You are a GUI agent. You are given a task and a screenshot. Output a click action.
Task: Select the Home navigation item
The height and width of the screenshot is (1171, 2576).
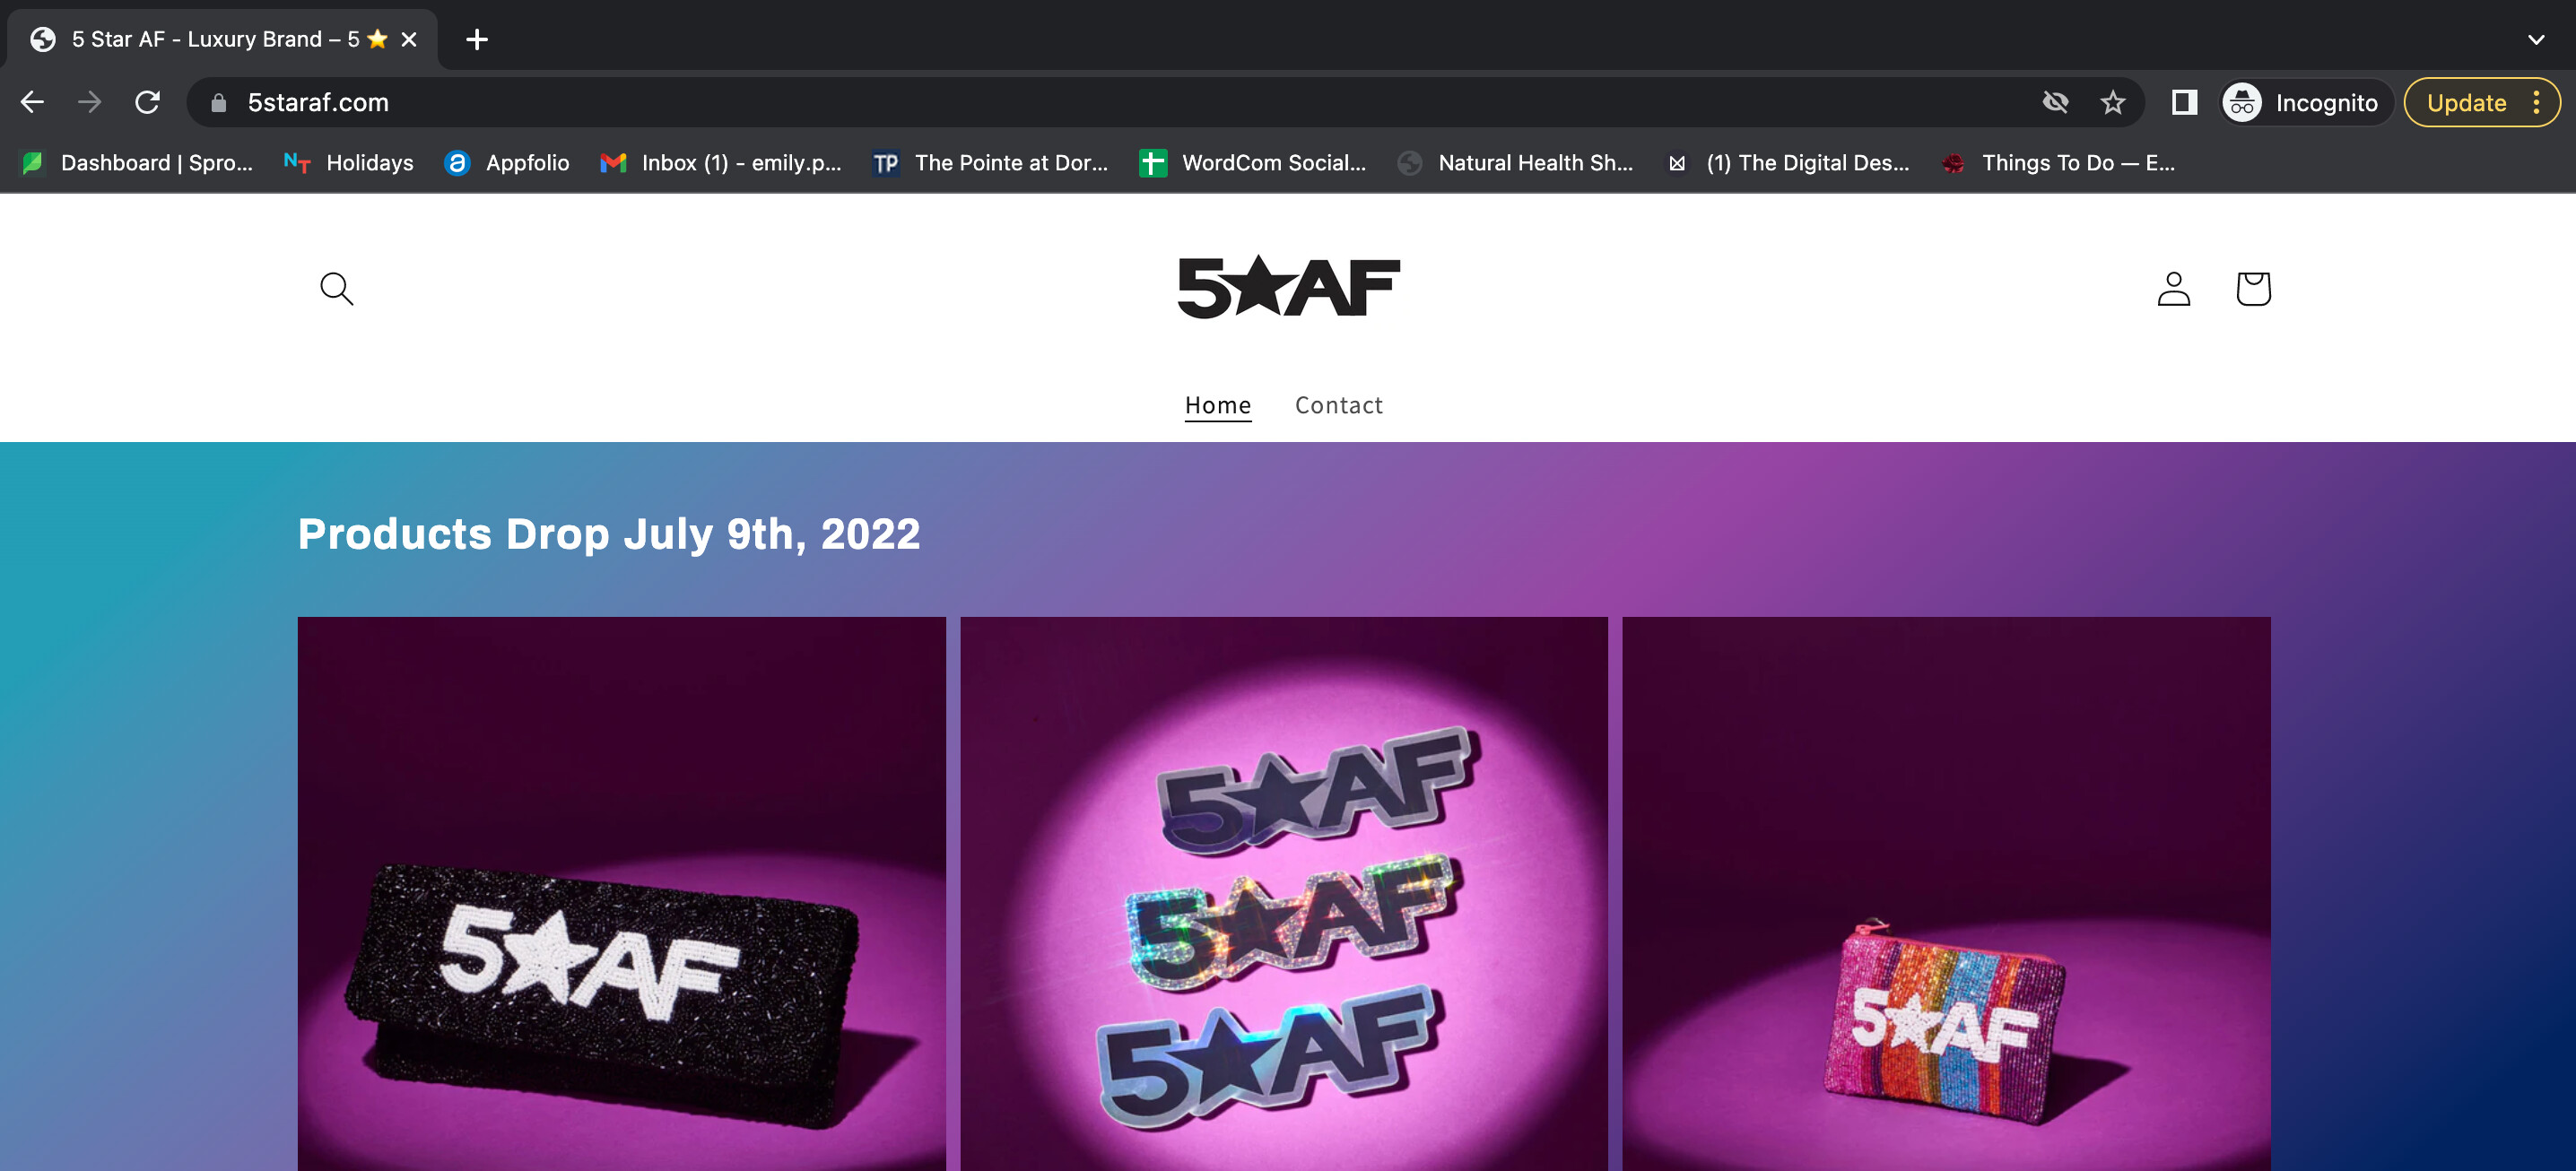1217,405
